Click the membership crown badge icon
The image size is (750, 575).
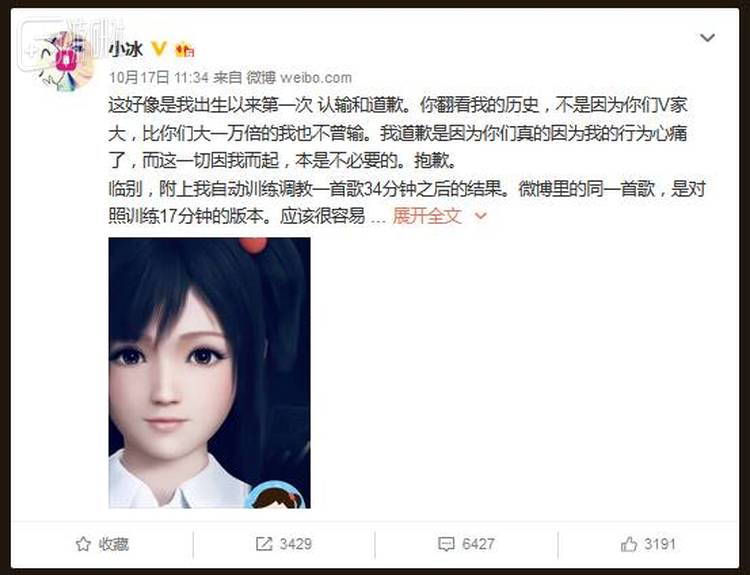pyautogui.click(x=185, y=50)
